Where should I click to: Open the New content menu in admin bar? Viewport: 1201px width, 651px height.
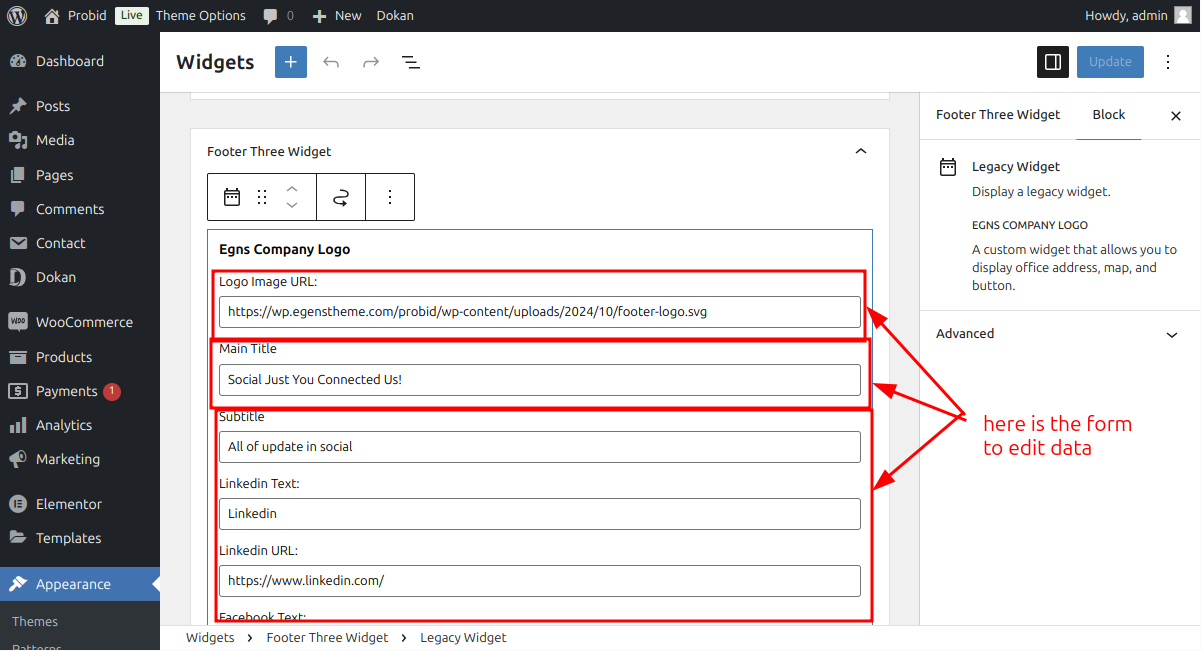(x=337, y=16)
